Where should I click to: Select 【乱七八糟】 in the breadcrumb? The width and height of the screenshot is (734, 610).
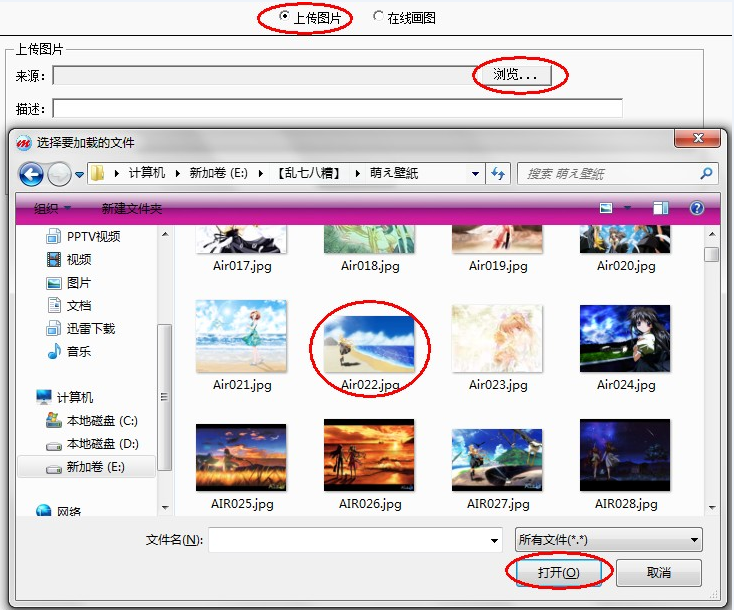coord(309,173)
